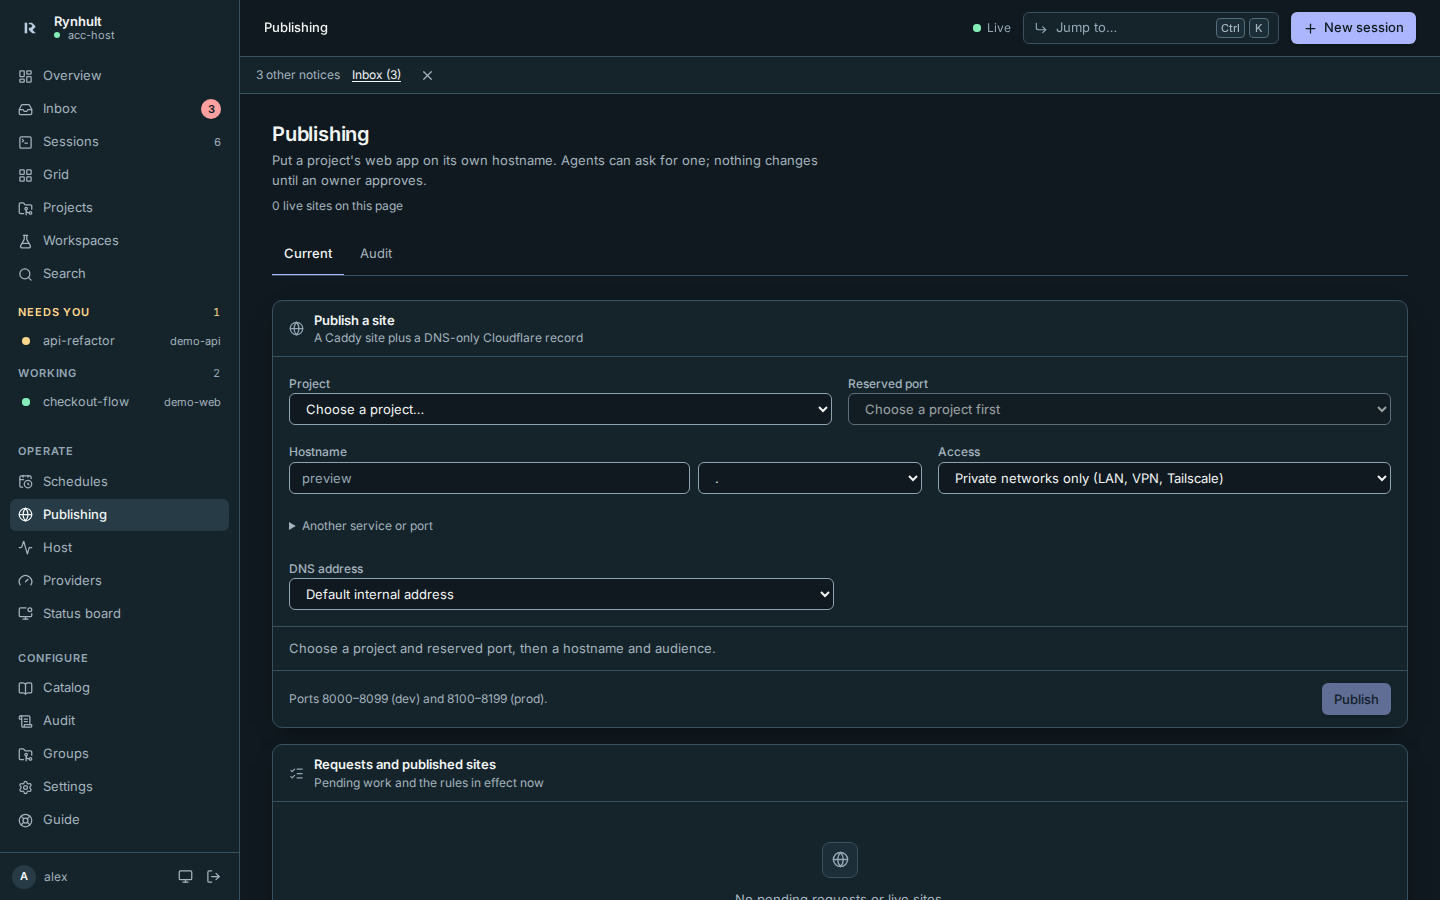Click the monitor icon beside alex

pyautogui.click(x=185, y=877)
